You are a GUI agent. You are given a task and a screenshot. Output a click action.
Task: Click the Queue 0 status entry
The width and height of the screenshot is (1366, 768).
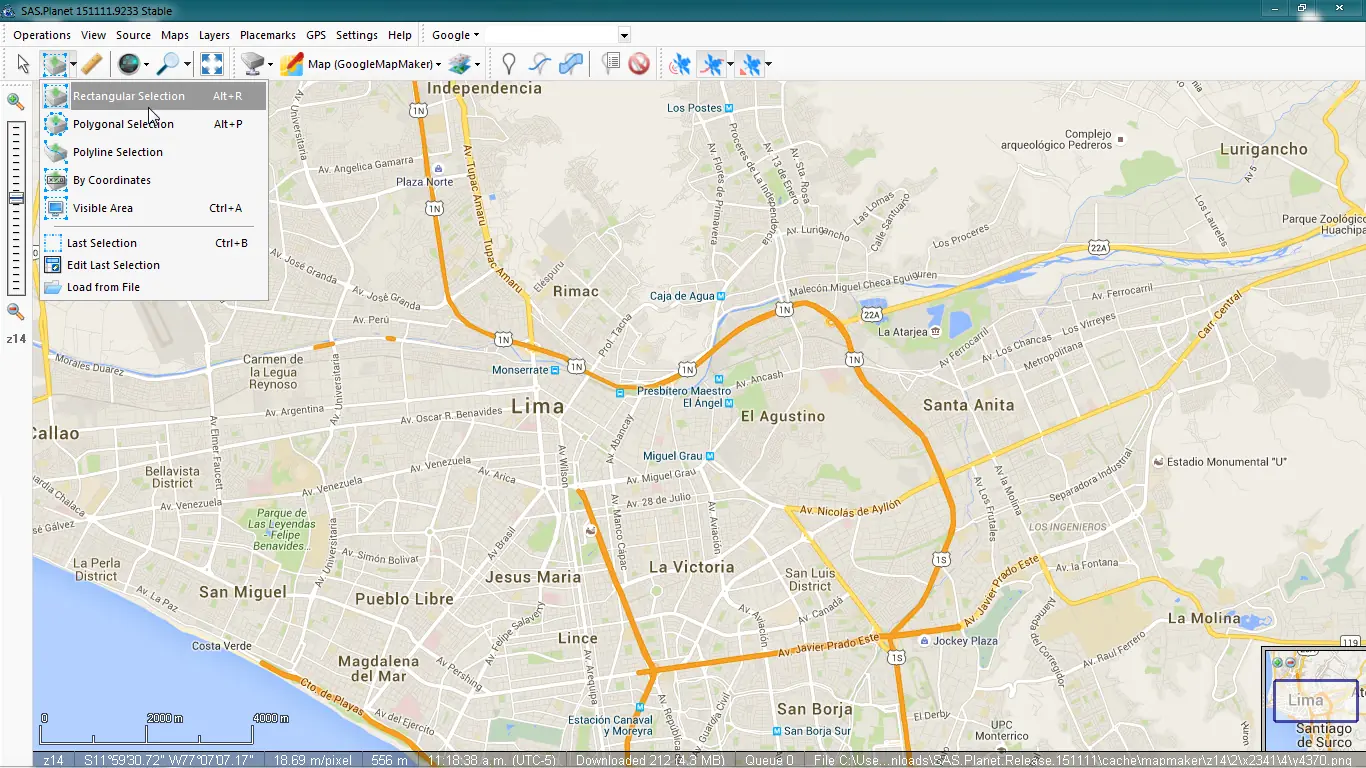click(769, 760)
